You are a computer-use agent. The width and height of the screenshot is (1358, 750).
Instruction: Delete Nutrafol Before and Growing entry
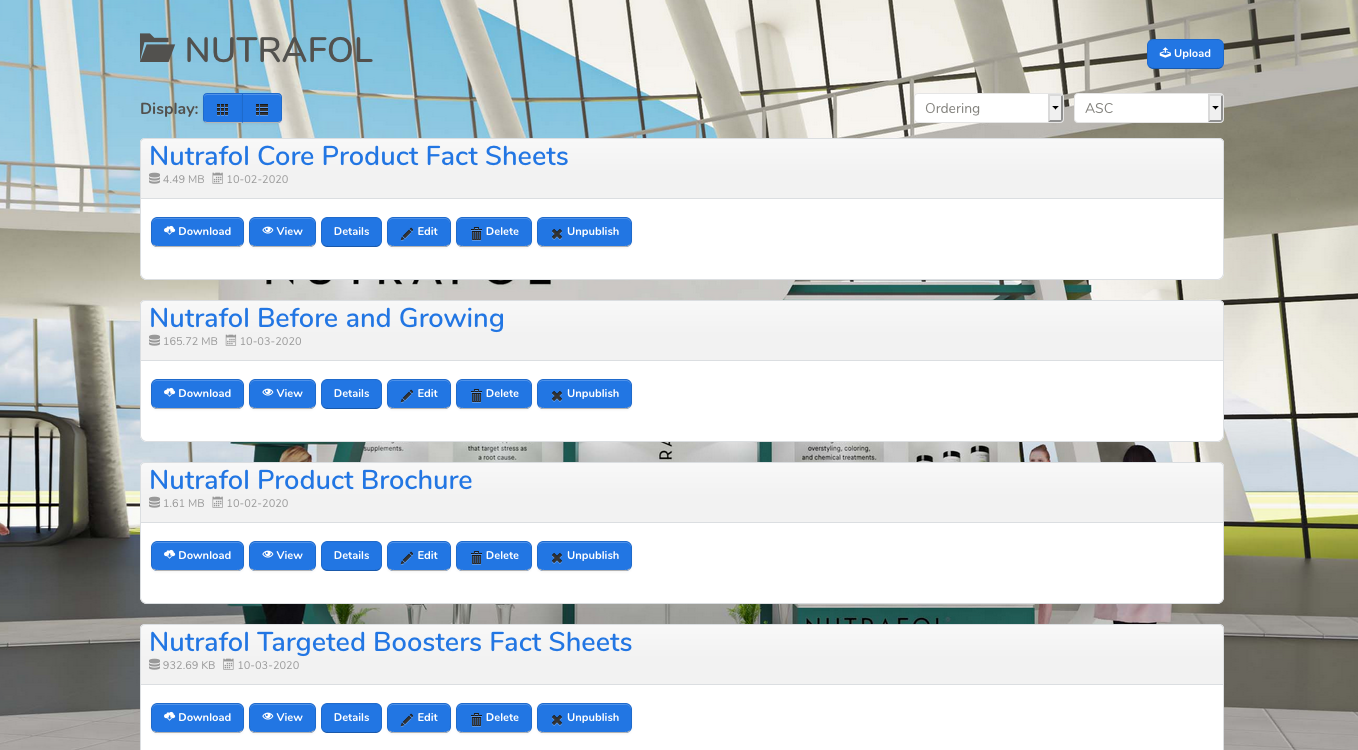tap(494, 394)
